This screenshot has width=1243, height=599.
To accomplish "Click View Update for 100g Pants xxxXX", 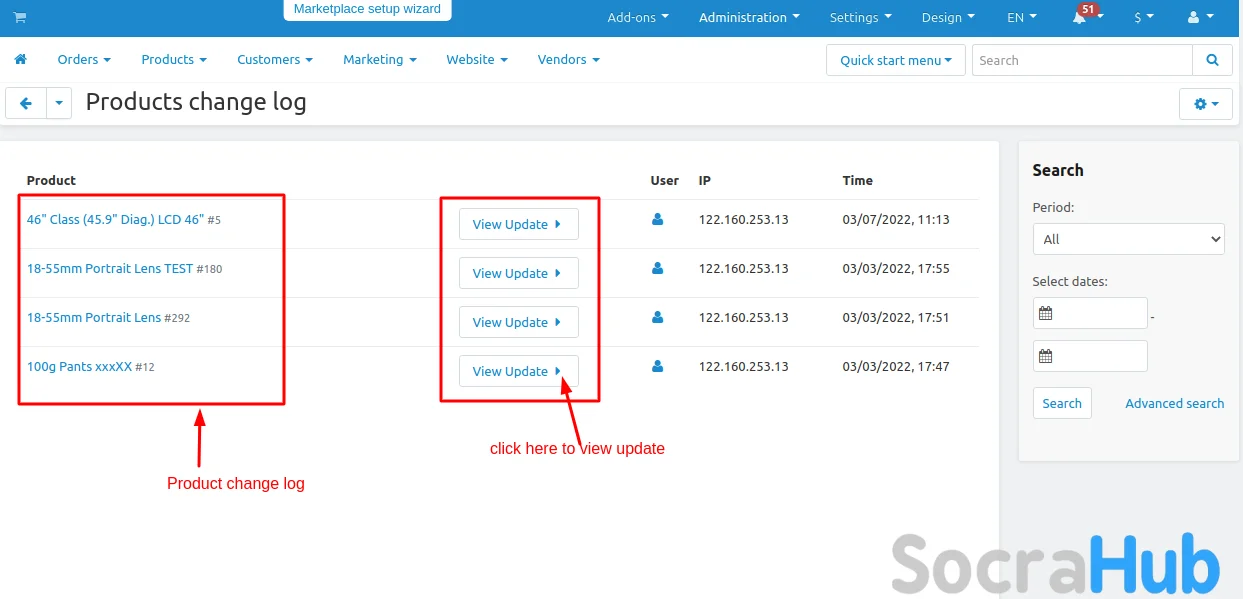I will 518,371.
